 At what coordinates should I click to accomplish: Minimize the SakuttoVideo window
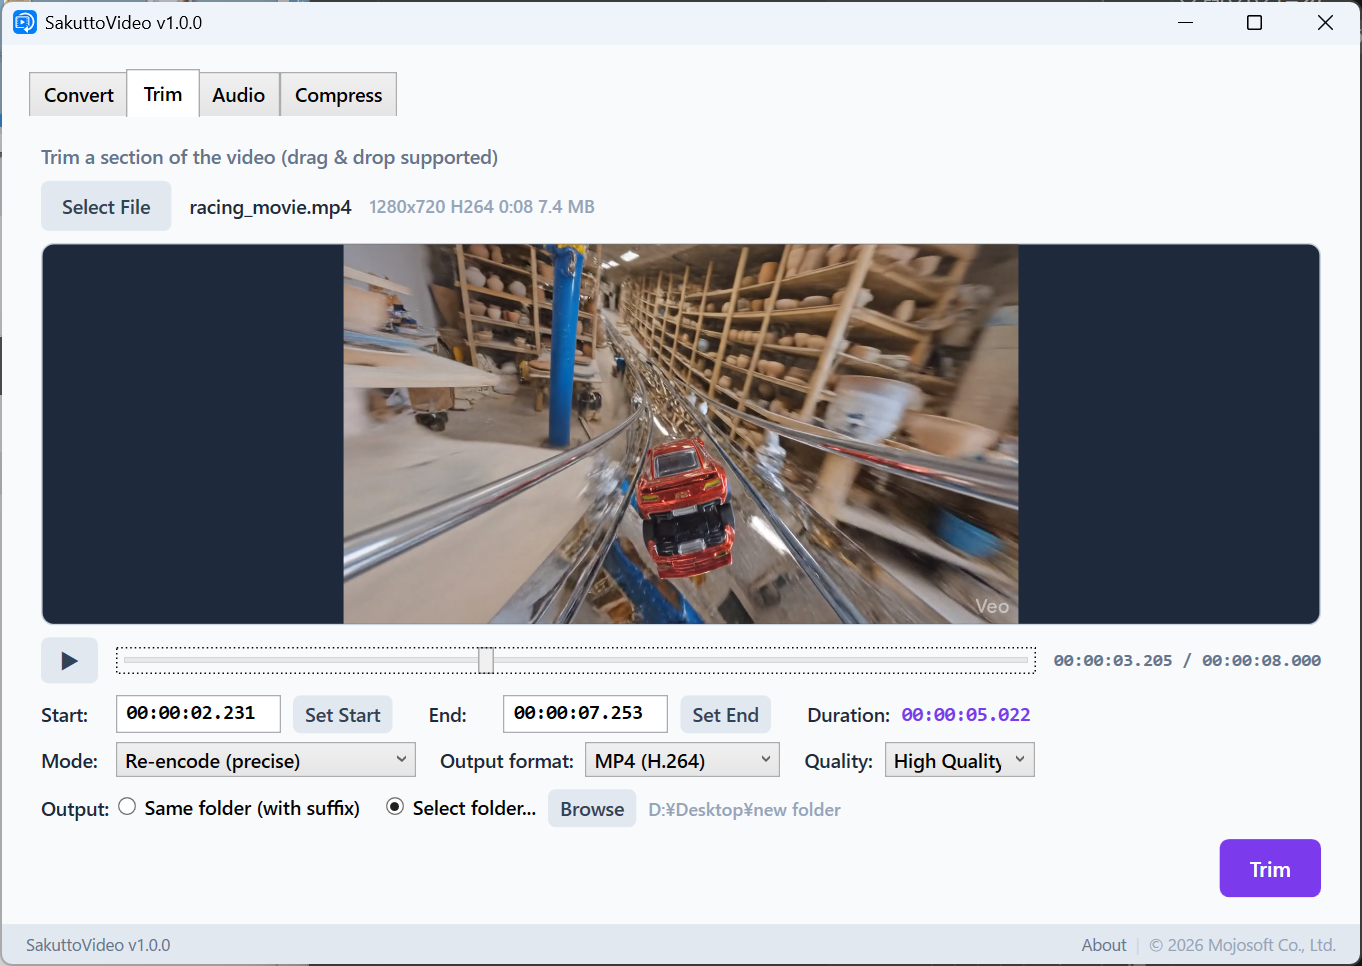[1185, 22]
